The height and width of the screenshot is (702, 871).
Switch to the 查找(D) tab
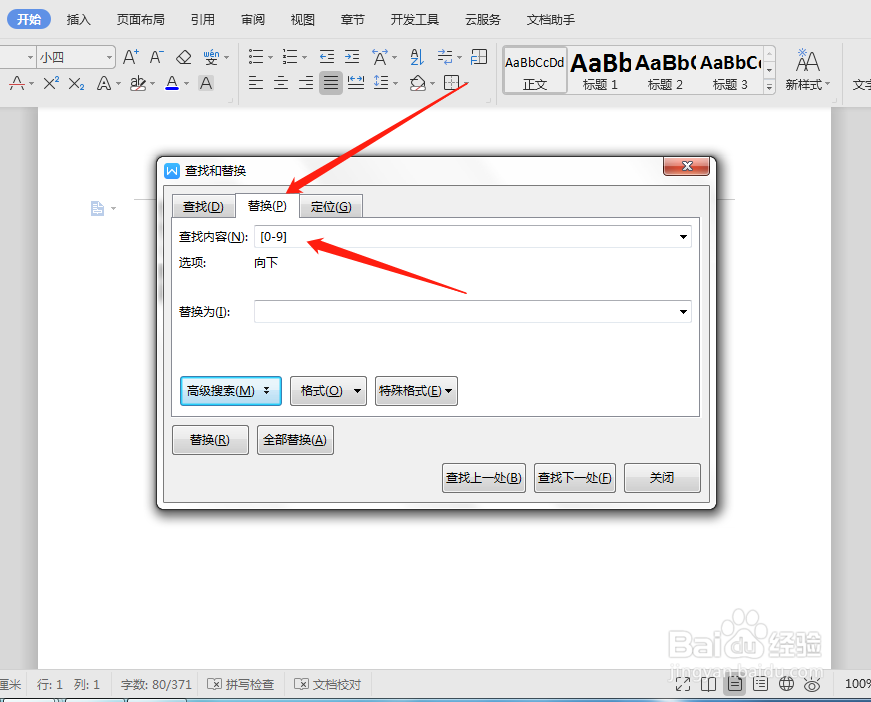click(x=203, y=207)
